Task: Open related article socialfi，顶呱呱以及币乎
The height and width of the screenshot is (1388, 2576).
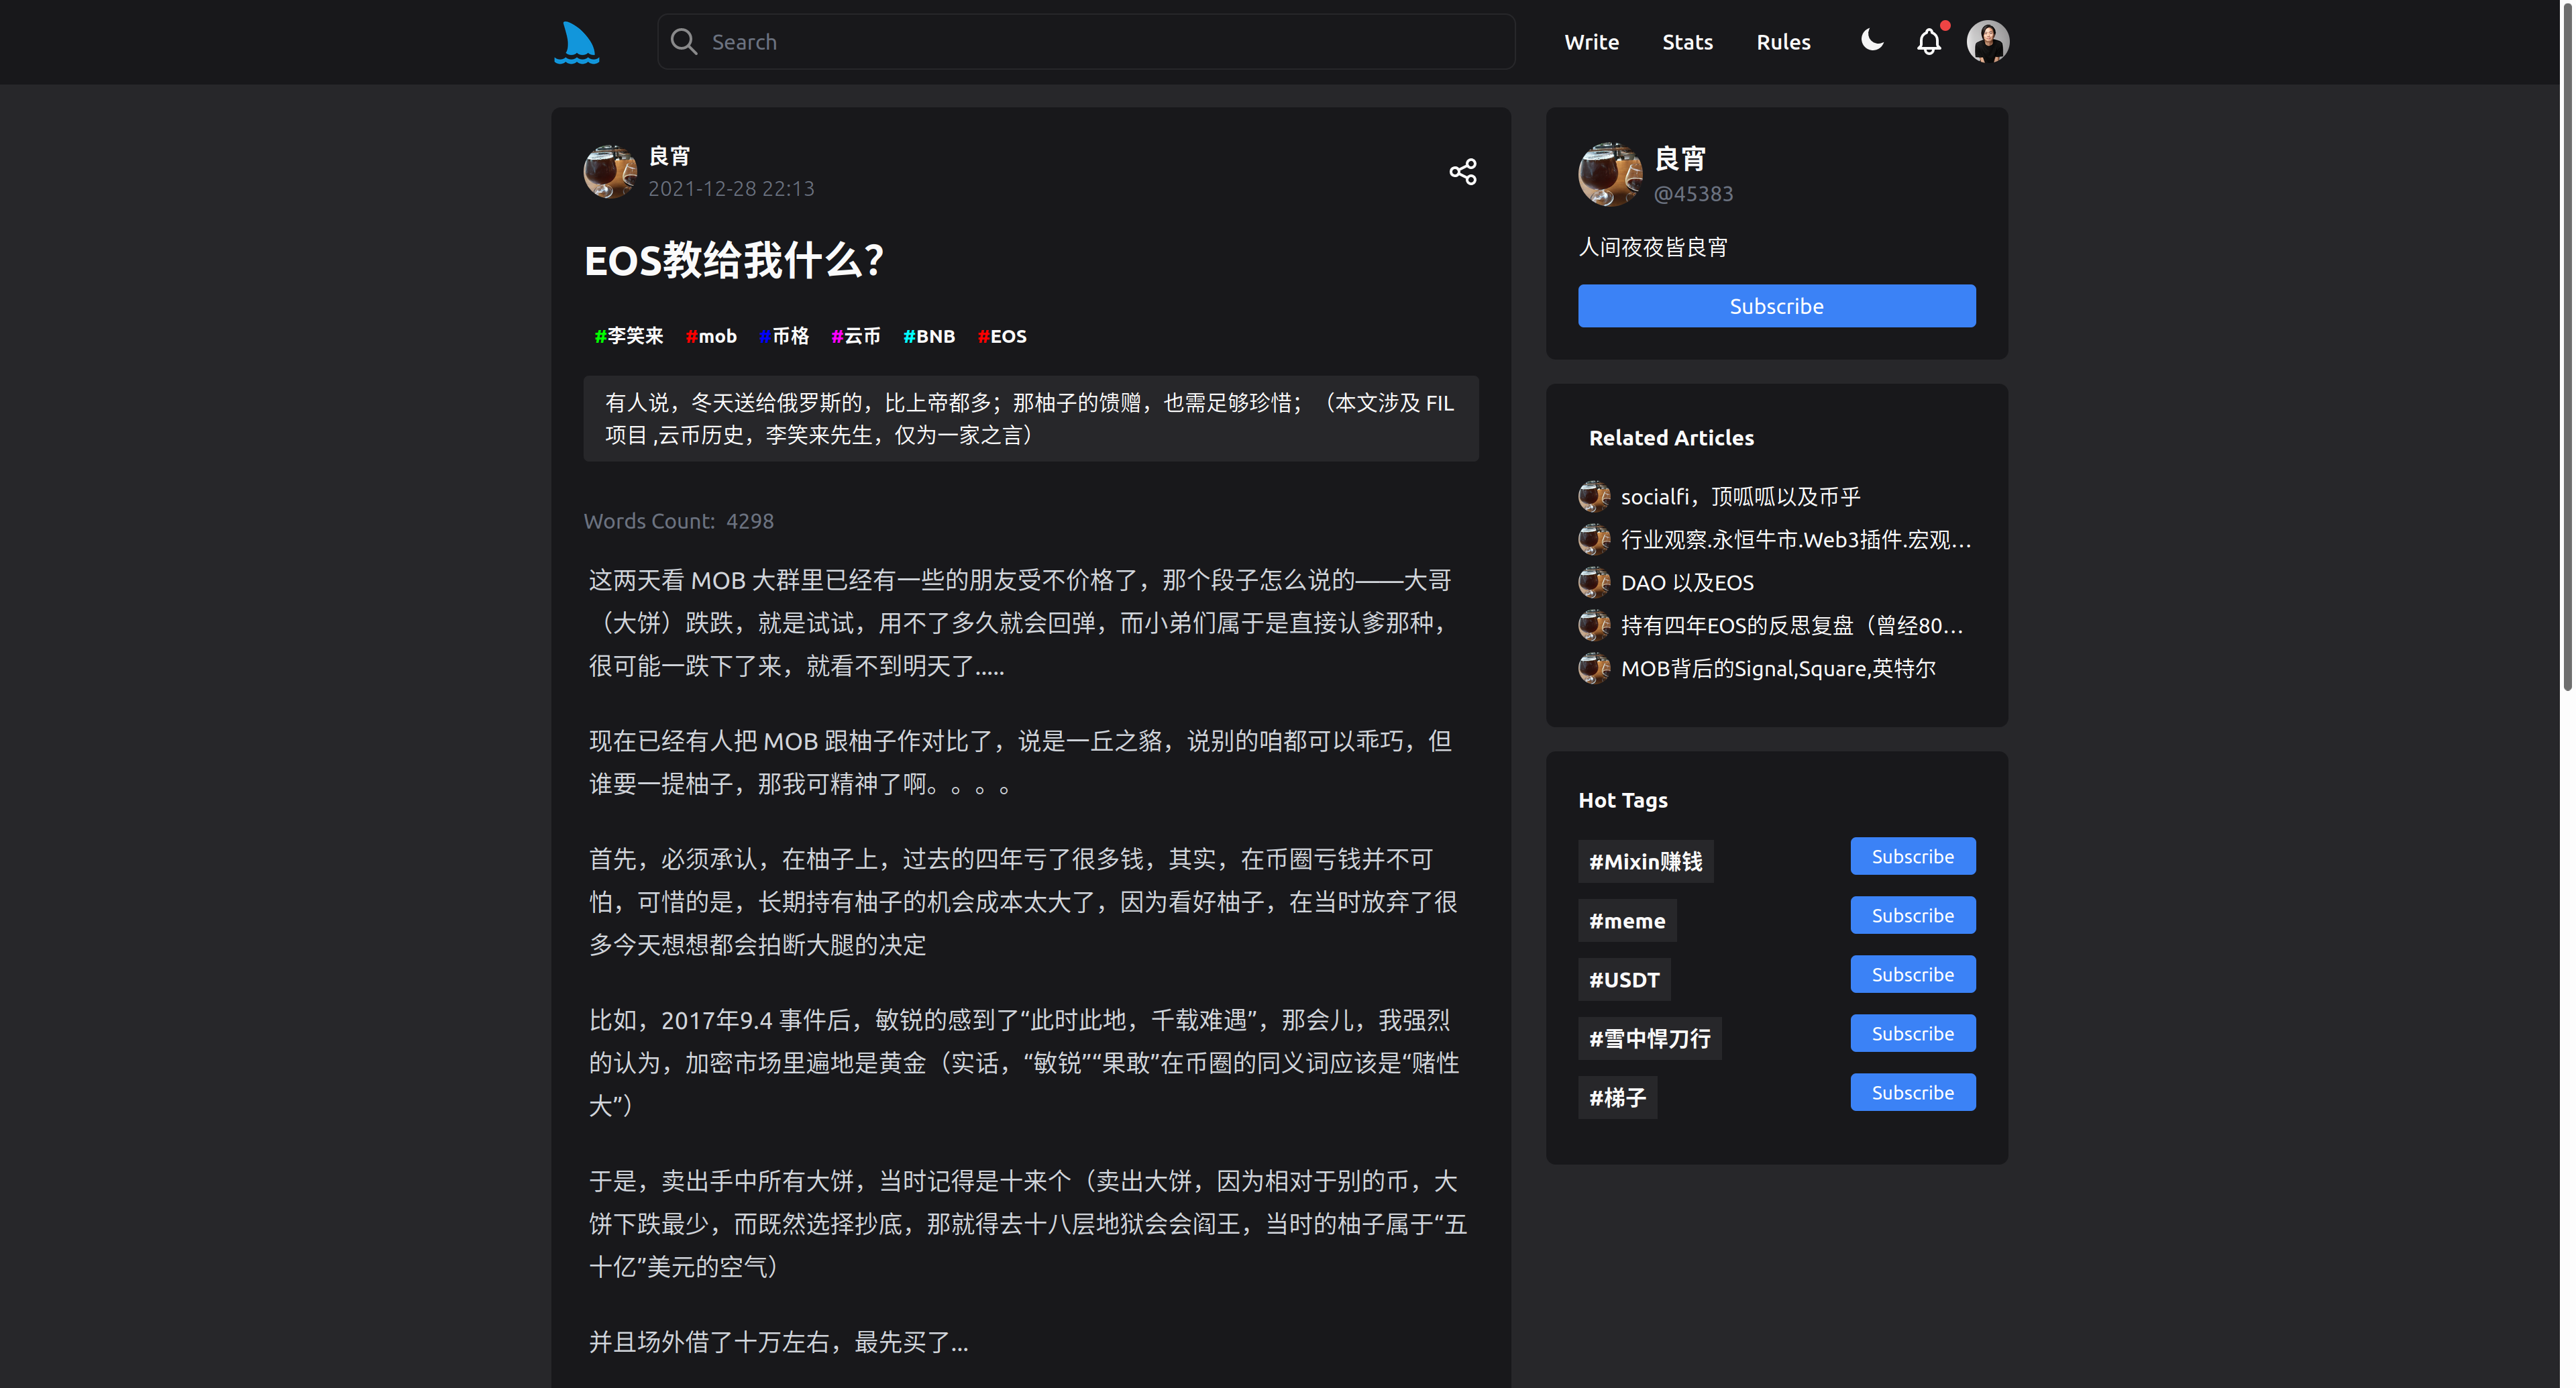Action: (1740, 497)
